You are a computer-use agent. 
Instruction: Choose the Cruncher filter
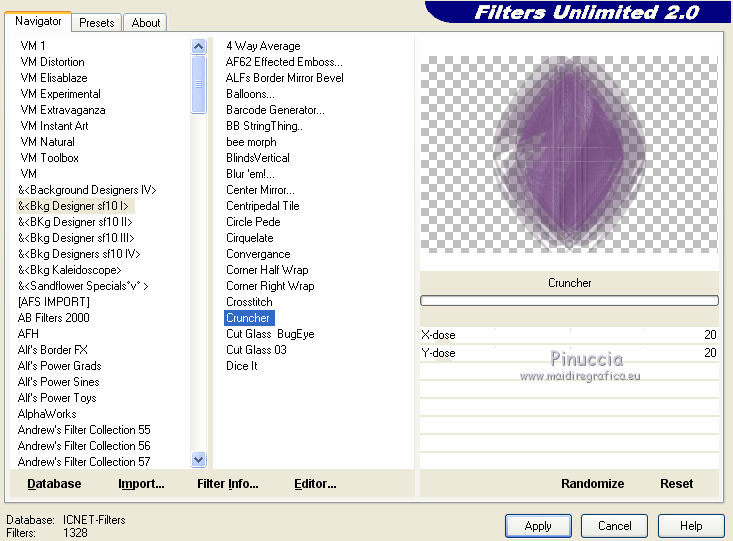pos(248,318)
